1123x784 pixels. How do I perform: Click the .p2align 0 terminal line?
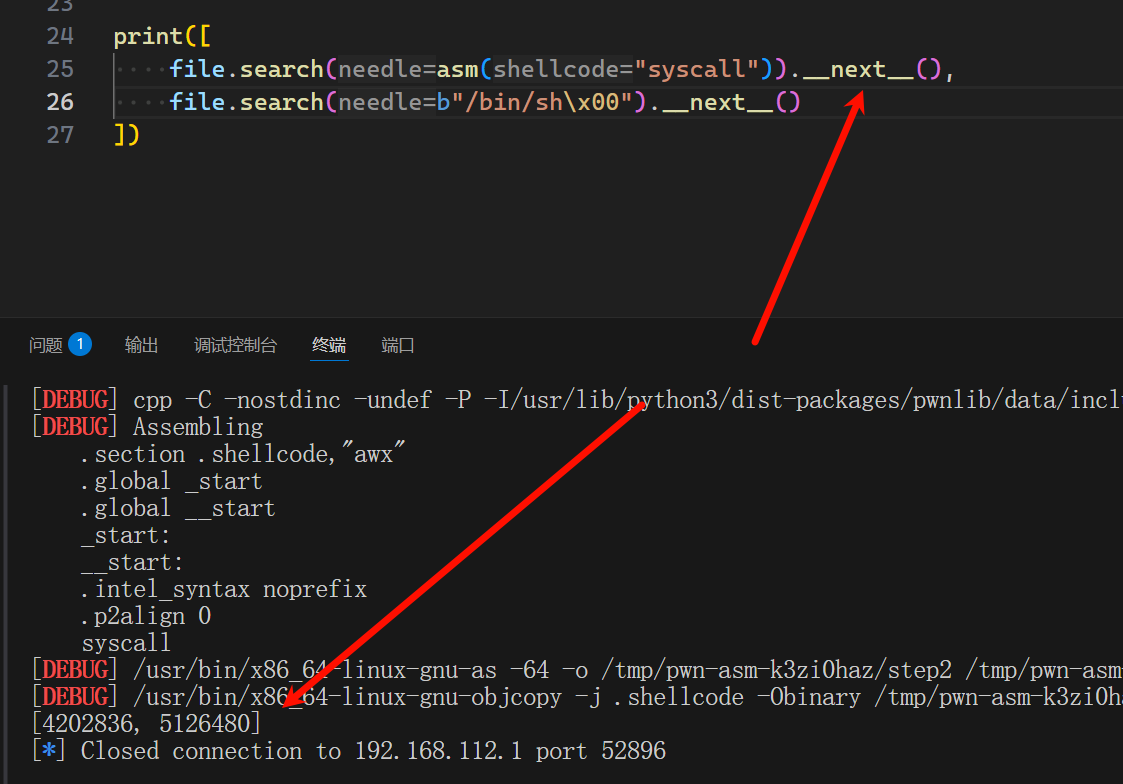click(145, 616)
